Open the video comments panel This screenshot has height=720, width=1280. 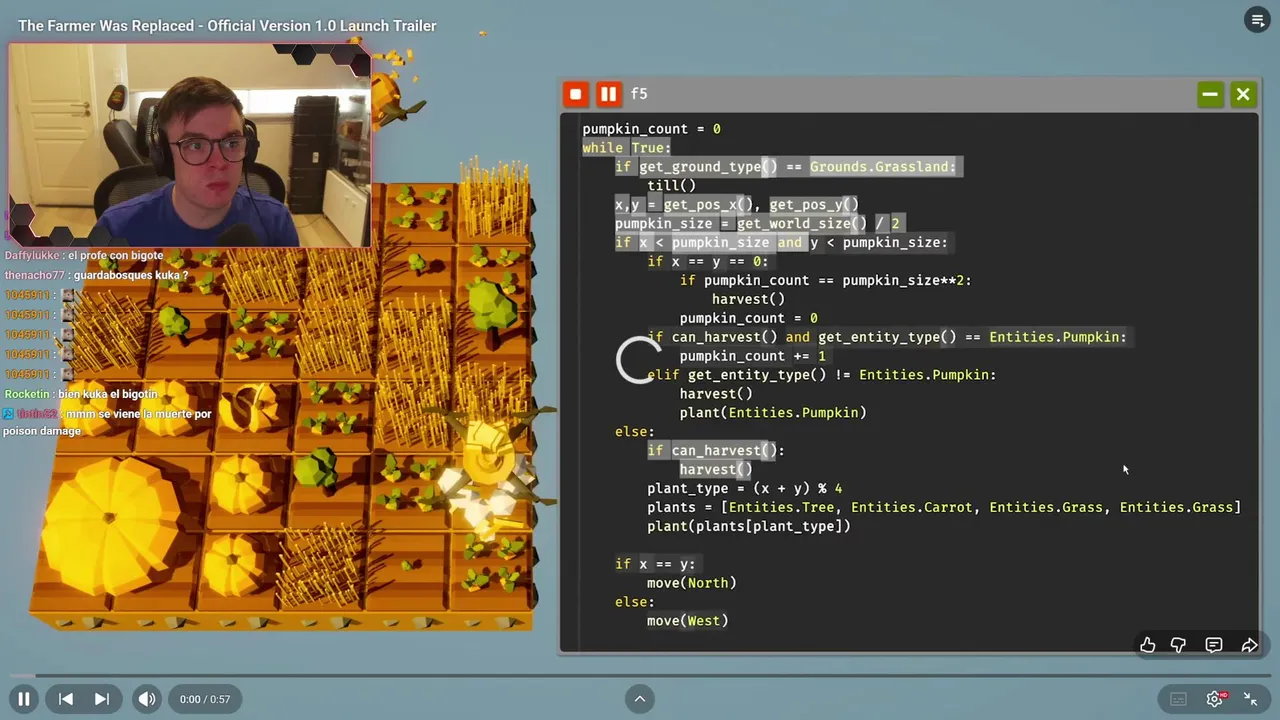[1214, 645]
